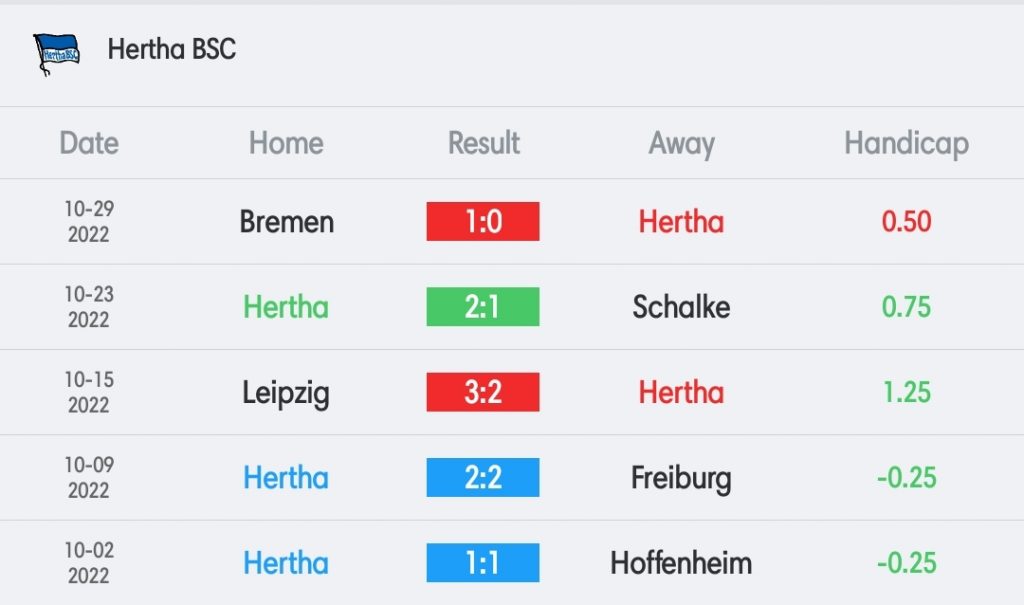
Task: Click the 1.25 handicap value
Action: [x=906, y=392]
